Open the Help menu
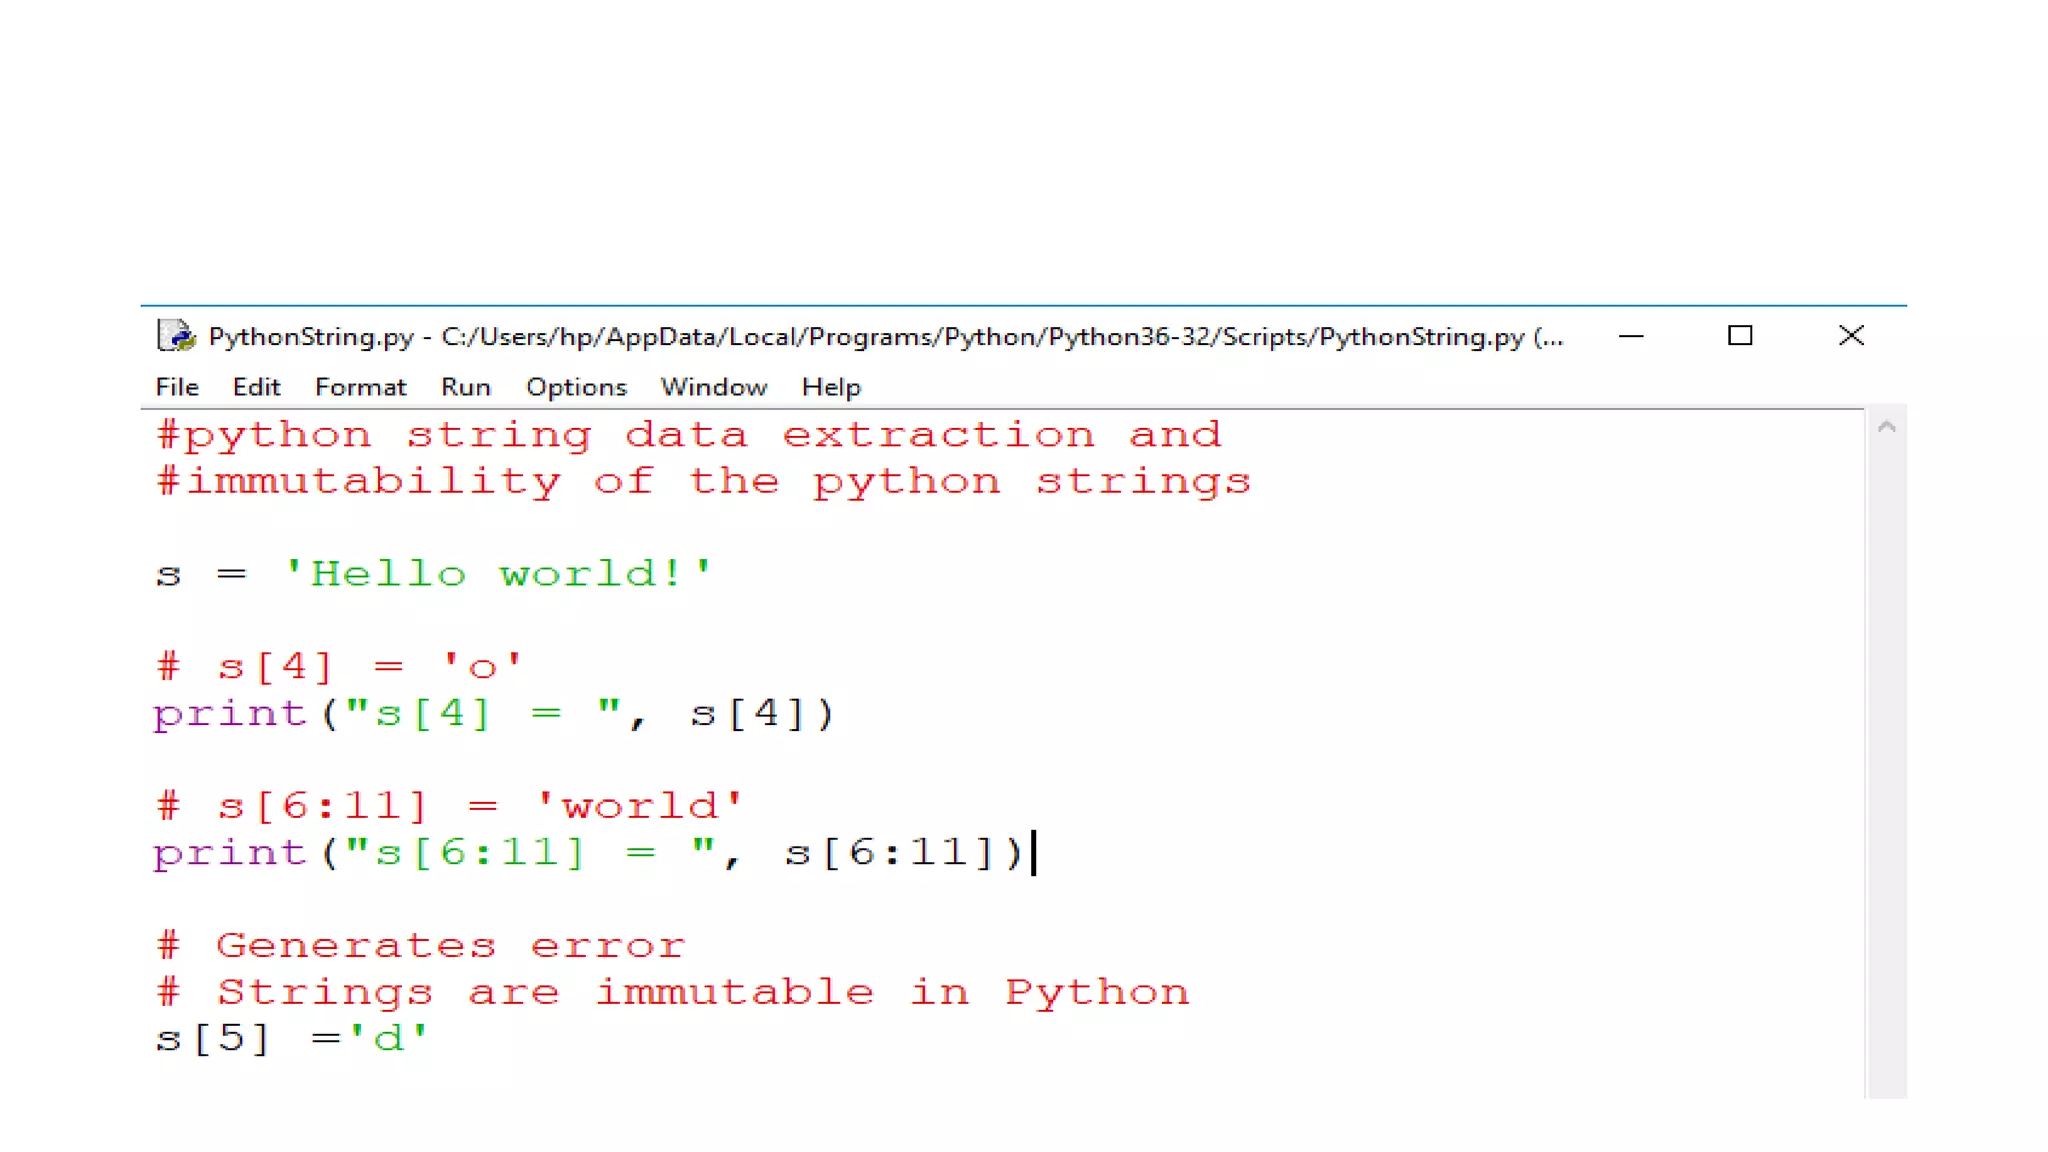2048x1152 pixels. point(830,387)
